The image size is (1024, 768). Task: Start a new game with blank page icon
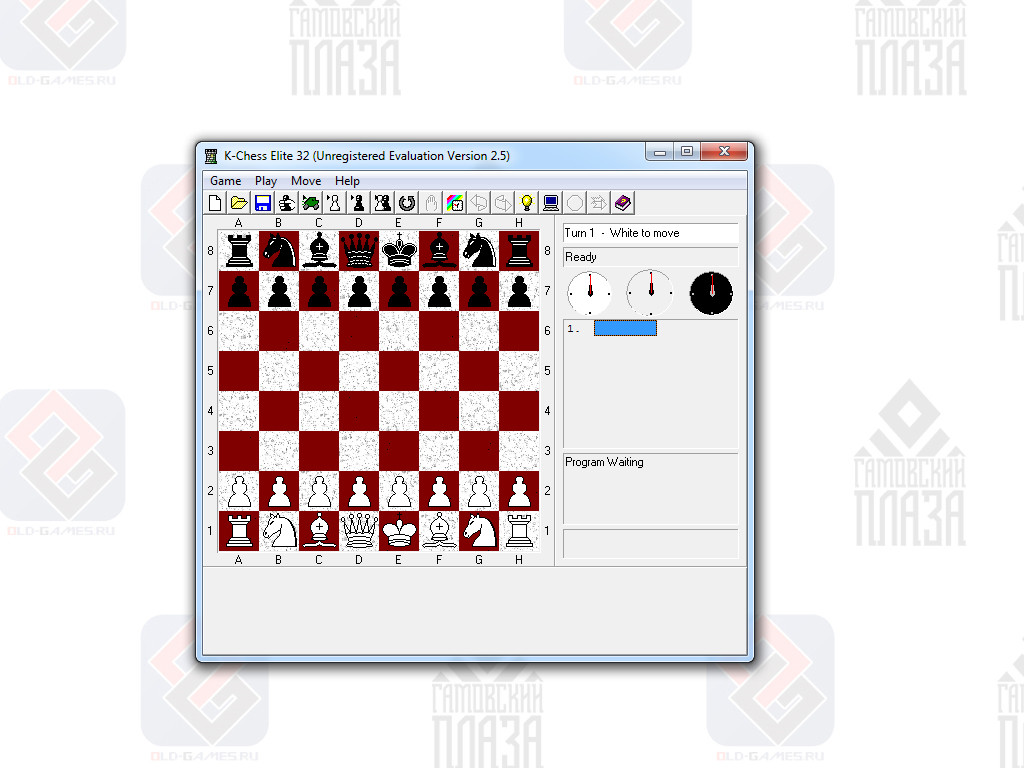pos(215,203)
